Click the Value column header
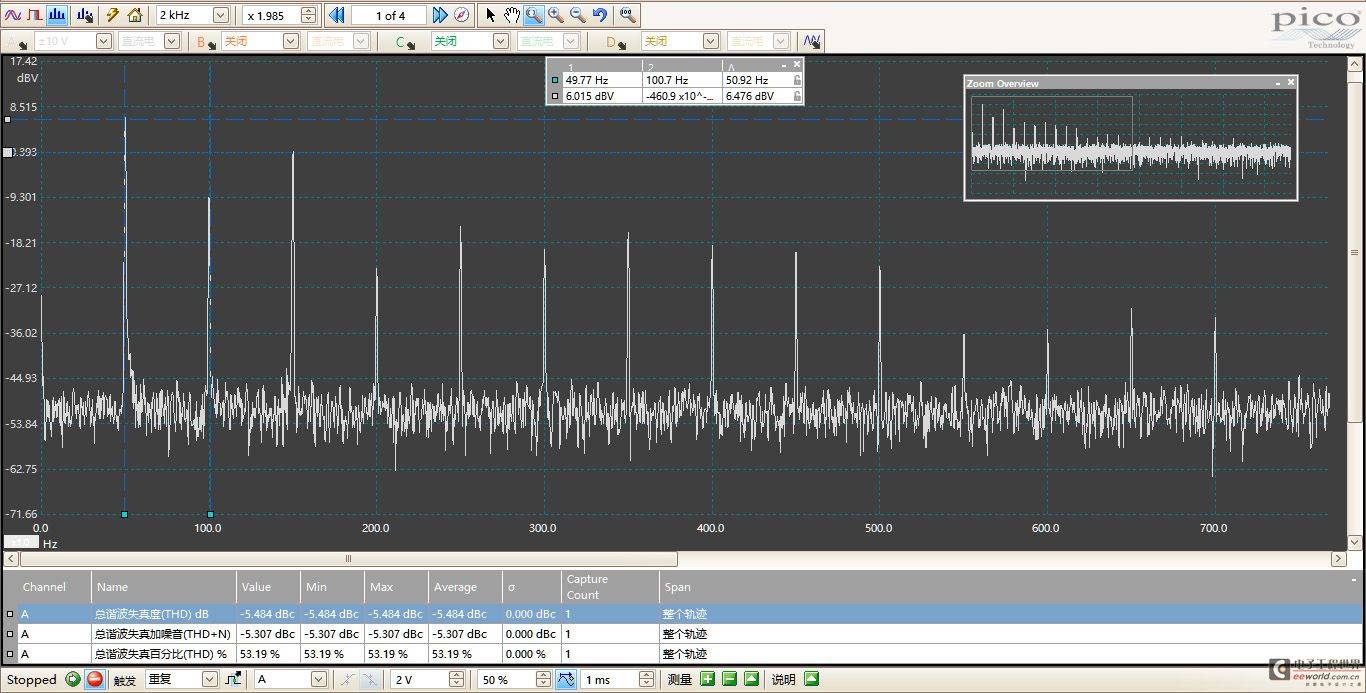The image size is (1366, 693). (x=269, y=587)
